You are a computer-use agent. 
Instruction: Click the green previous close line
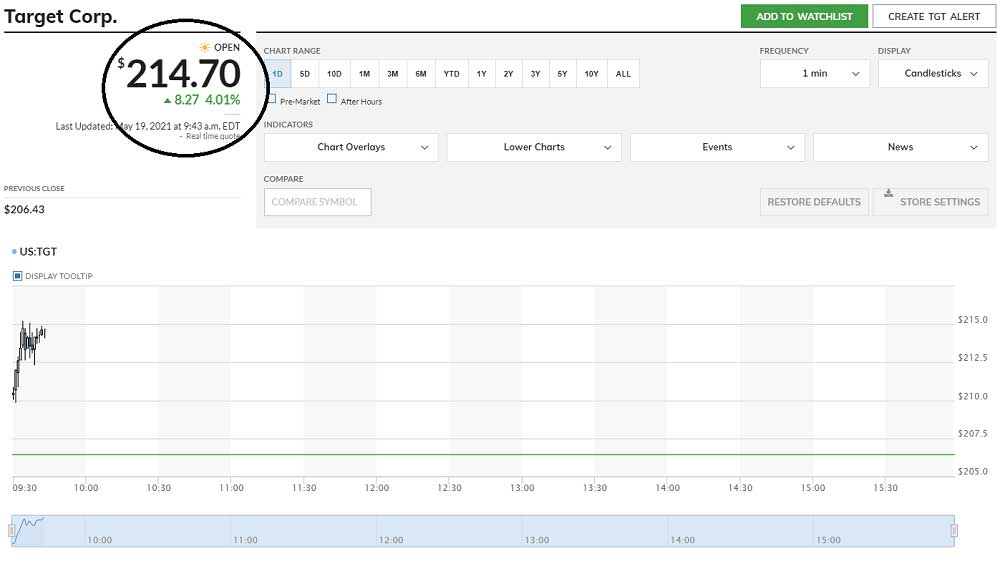[483, 454]
